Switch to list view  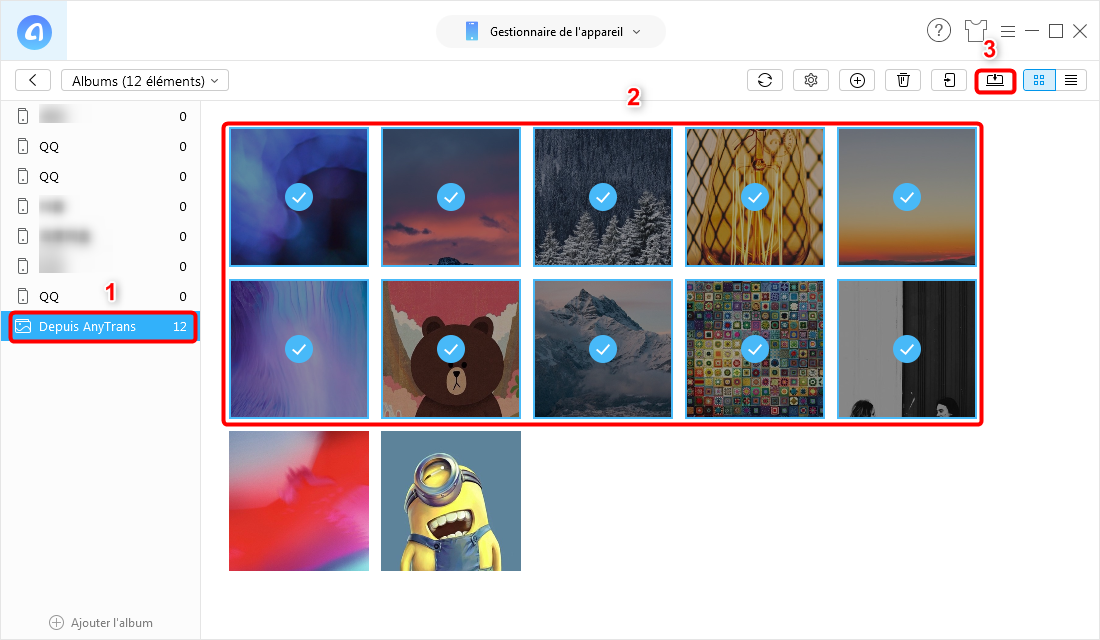pyautogui.click(x=1071, y=80)
